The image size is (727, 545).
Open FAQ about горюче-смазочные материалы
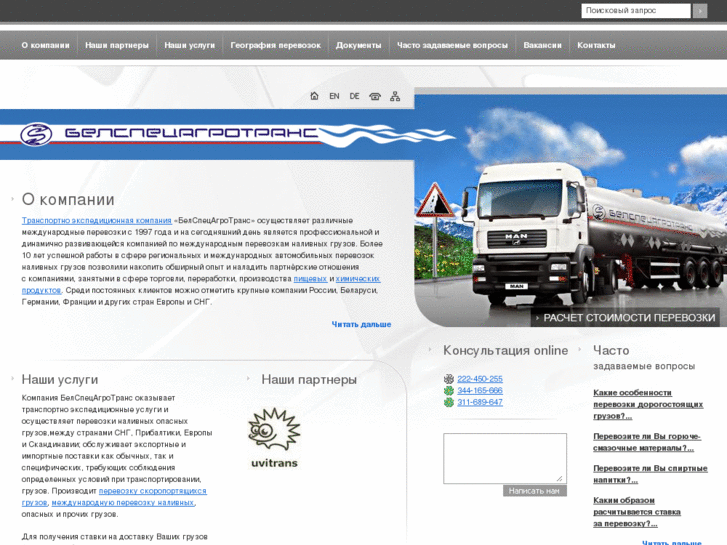(647, 442)
